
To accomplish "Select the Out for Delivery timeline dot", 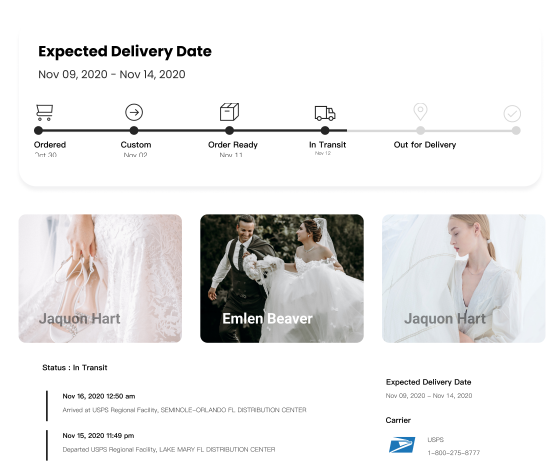I will tap(421, 131).
